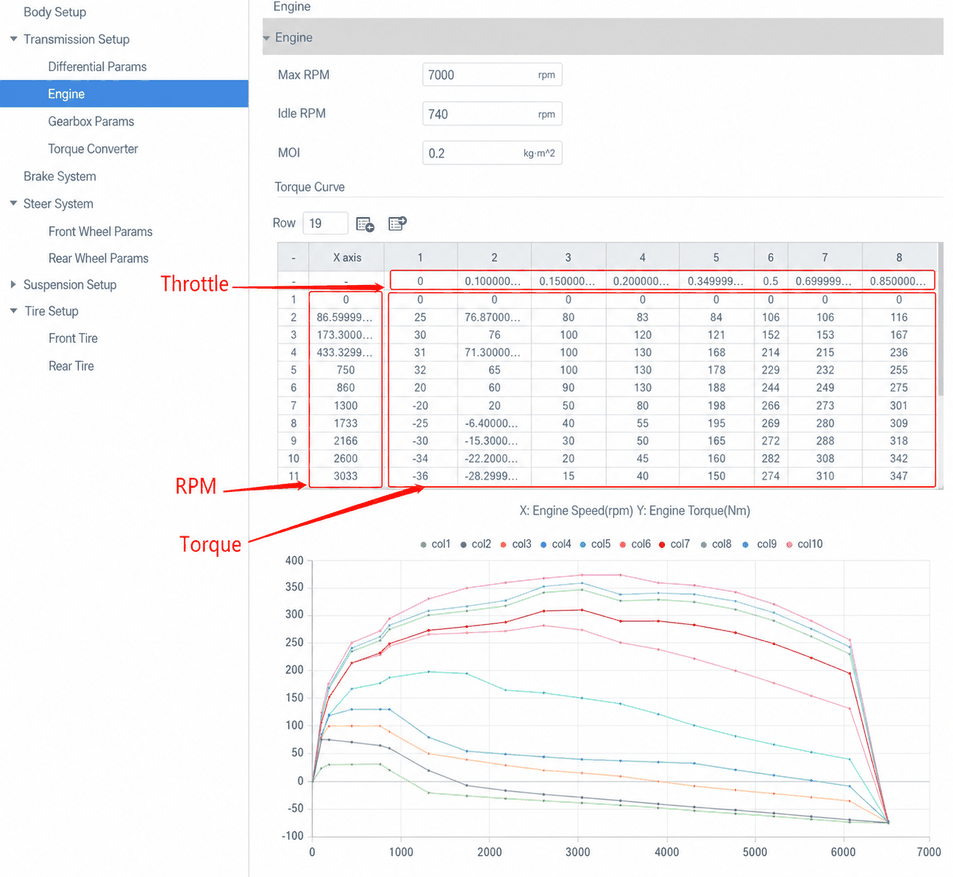Click the Row count field showing 19
Screen dimensions: 953x877
click(325, 223)
